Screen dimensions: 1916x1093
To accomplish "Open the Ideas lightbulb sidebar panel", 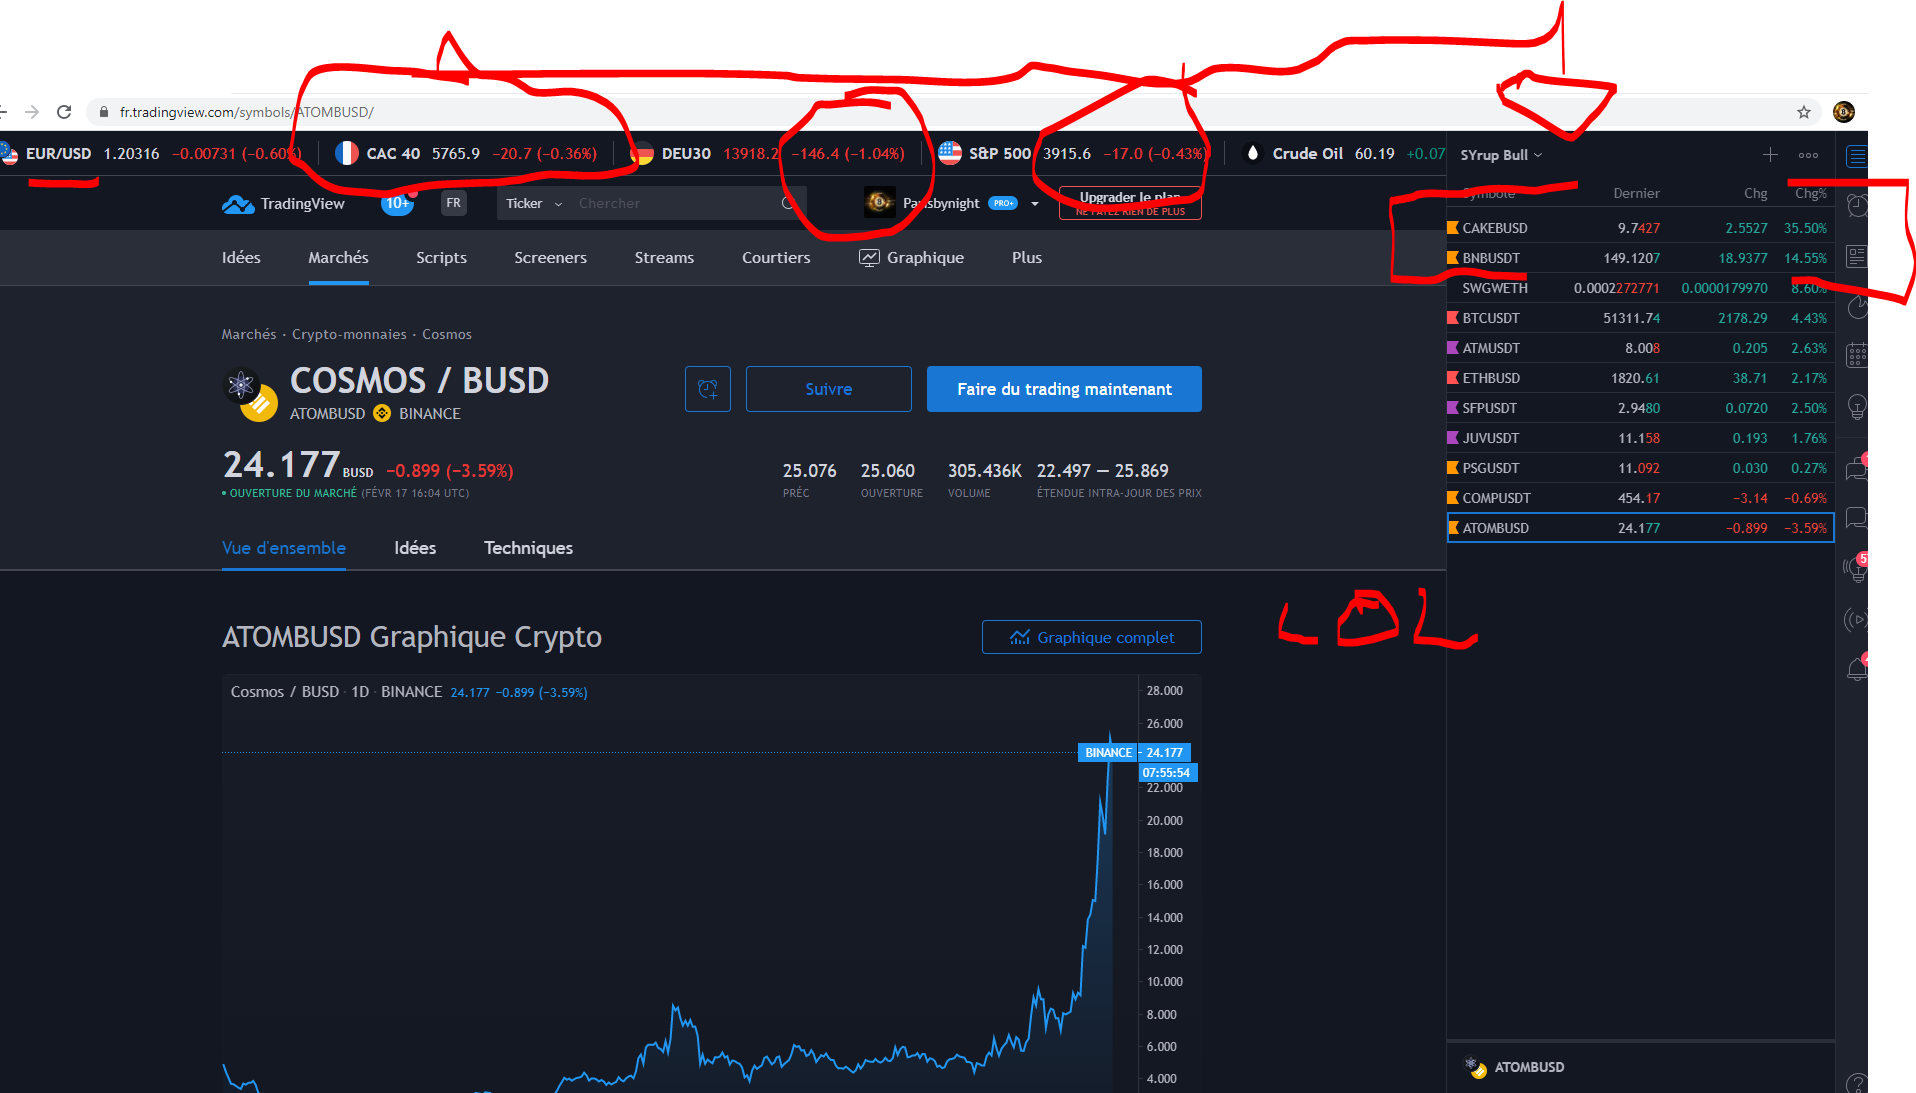I will (1857, 407).
